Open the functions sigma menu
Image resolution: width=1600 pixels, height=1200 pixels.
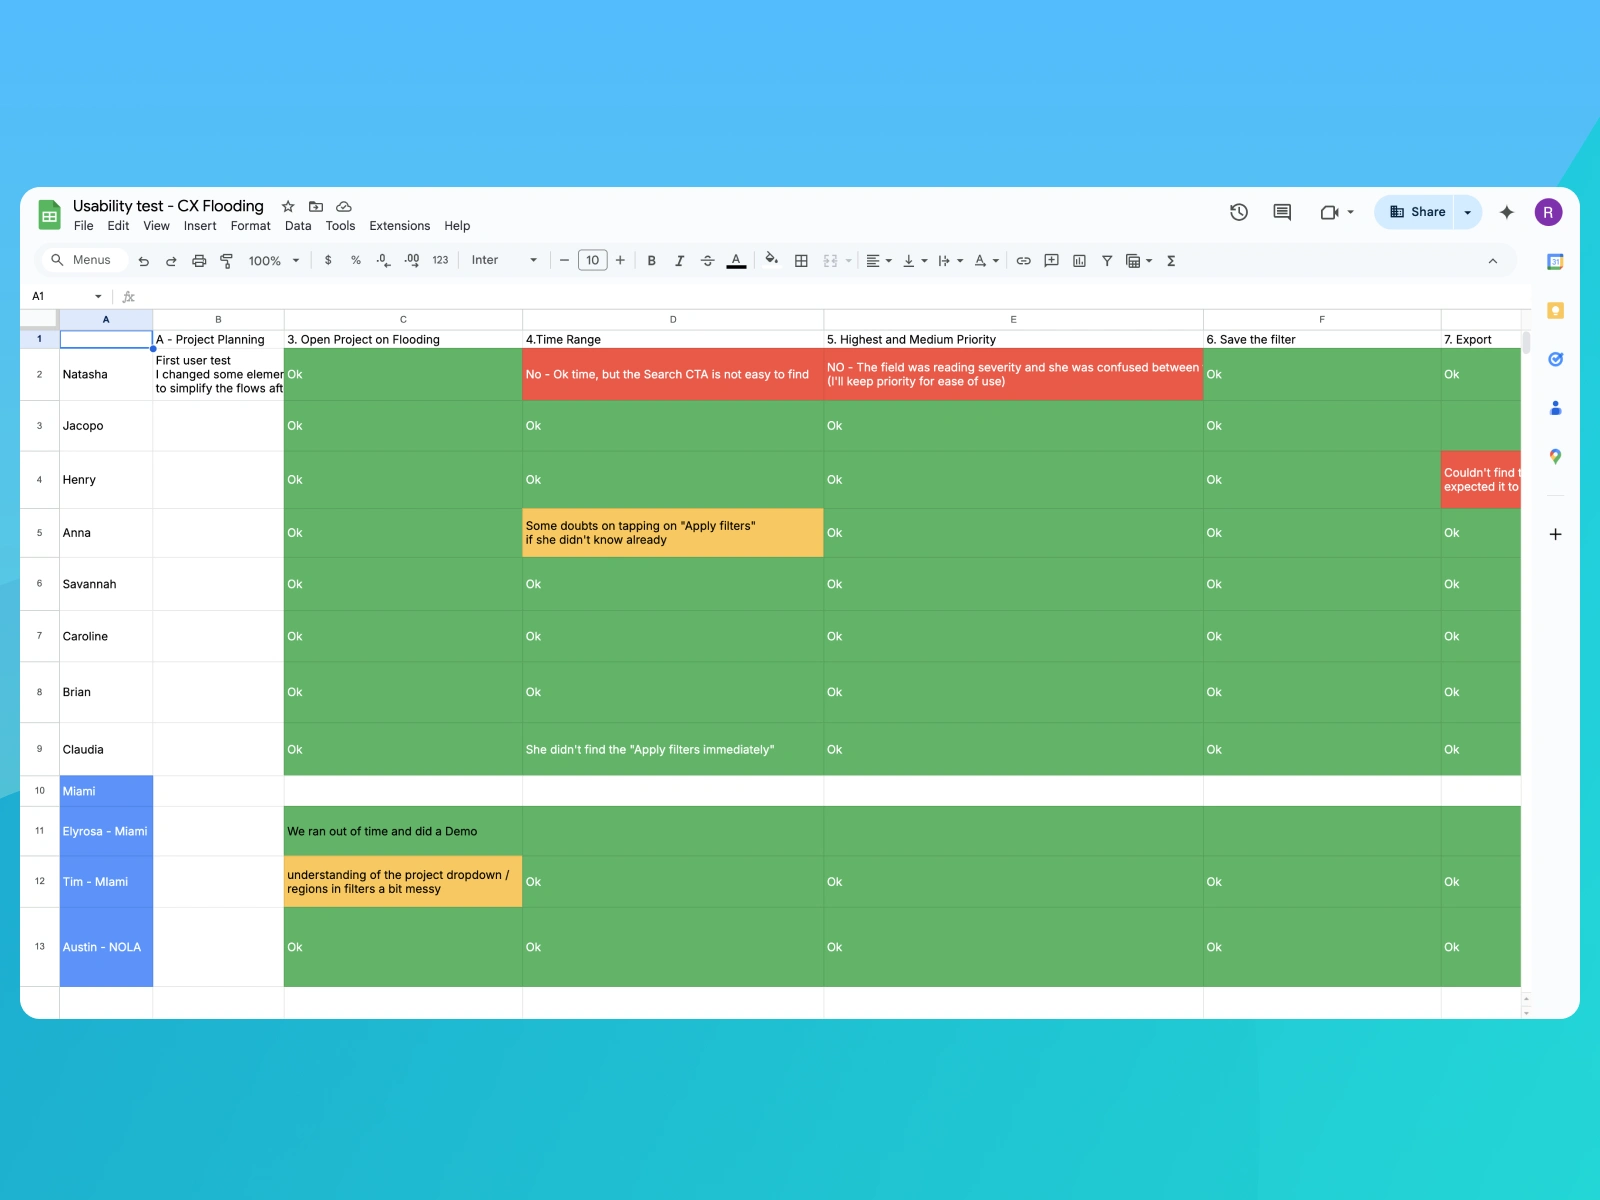coord(1171,260)
